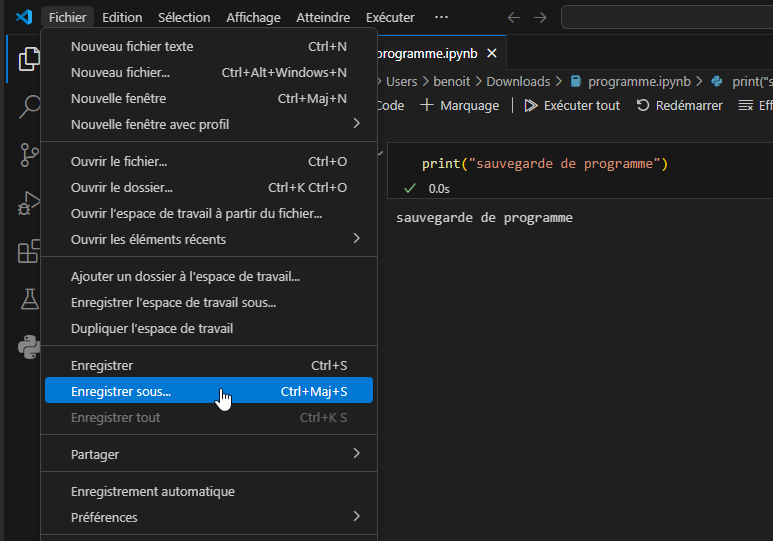773x541 pixels.
Task: Choose Nouvelle fenêtre
Action: tap(209, 99)
